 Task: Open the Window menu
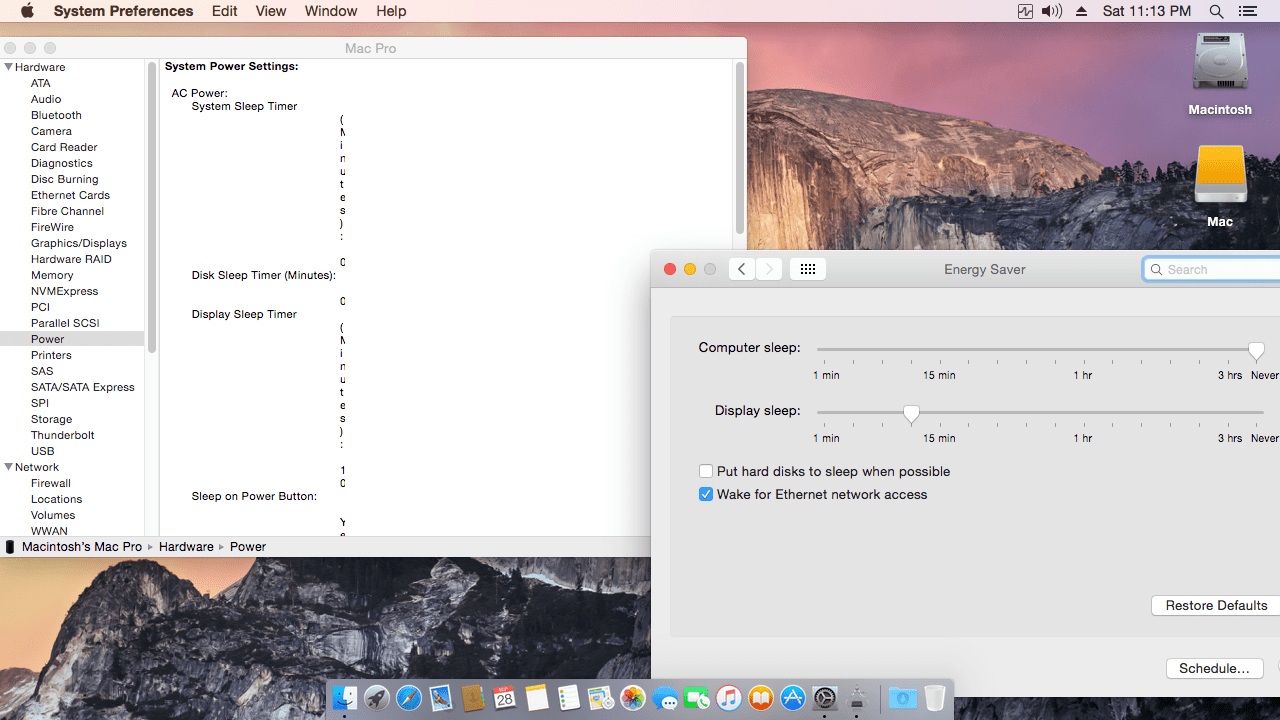pyautogui.click(x=331, y=11)
